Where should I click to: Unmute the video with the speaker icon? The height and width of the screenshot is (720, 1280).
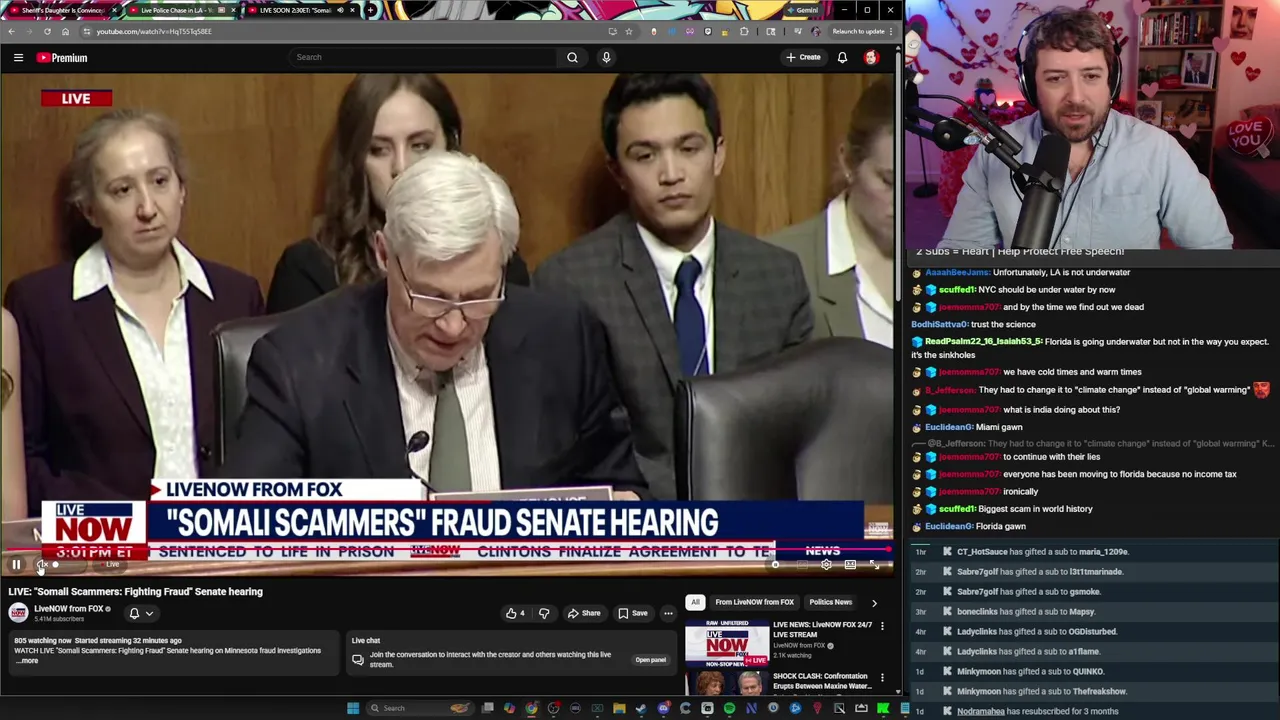click(x=41, y=565)
